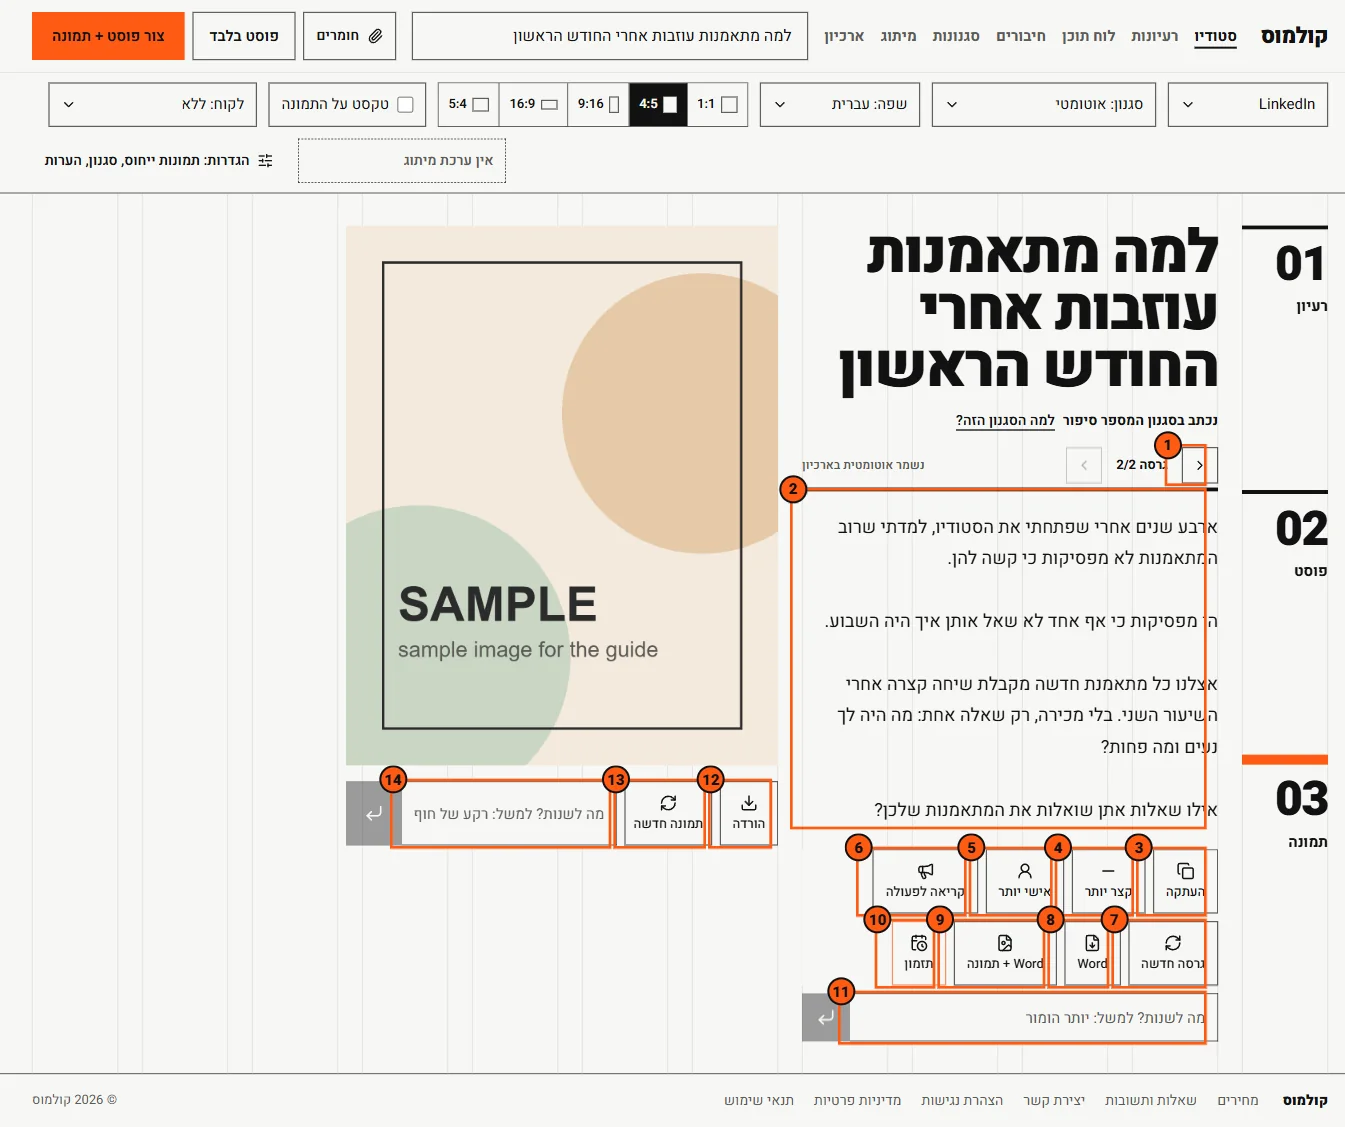
Task: Select the 1:1 aspect ratio
Action: (717, 104)
